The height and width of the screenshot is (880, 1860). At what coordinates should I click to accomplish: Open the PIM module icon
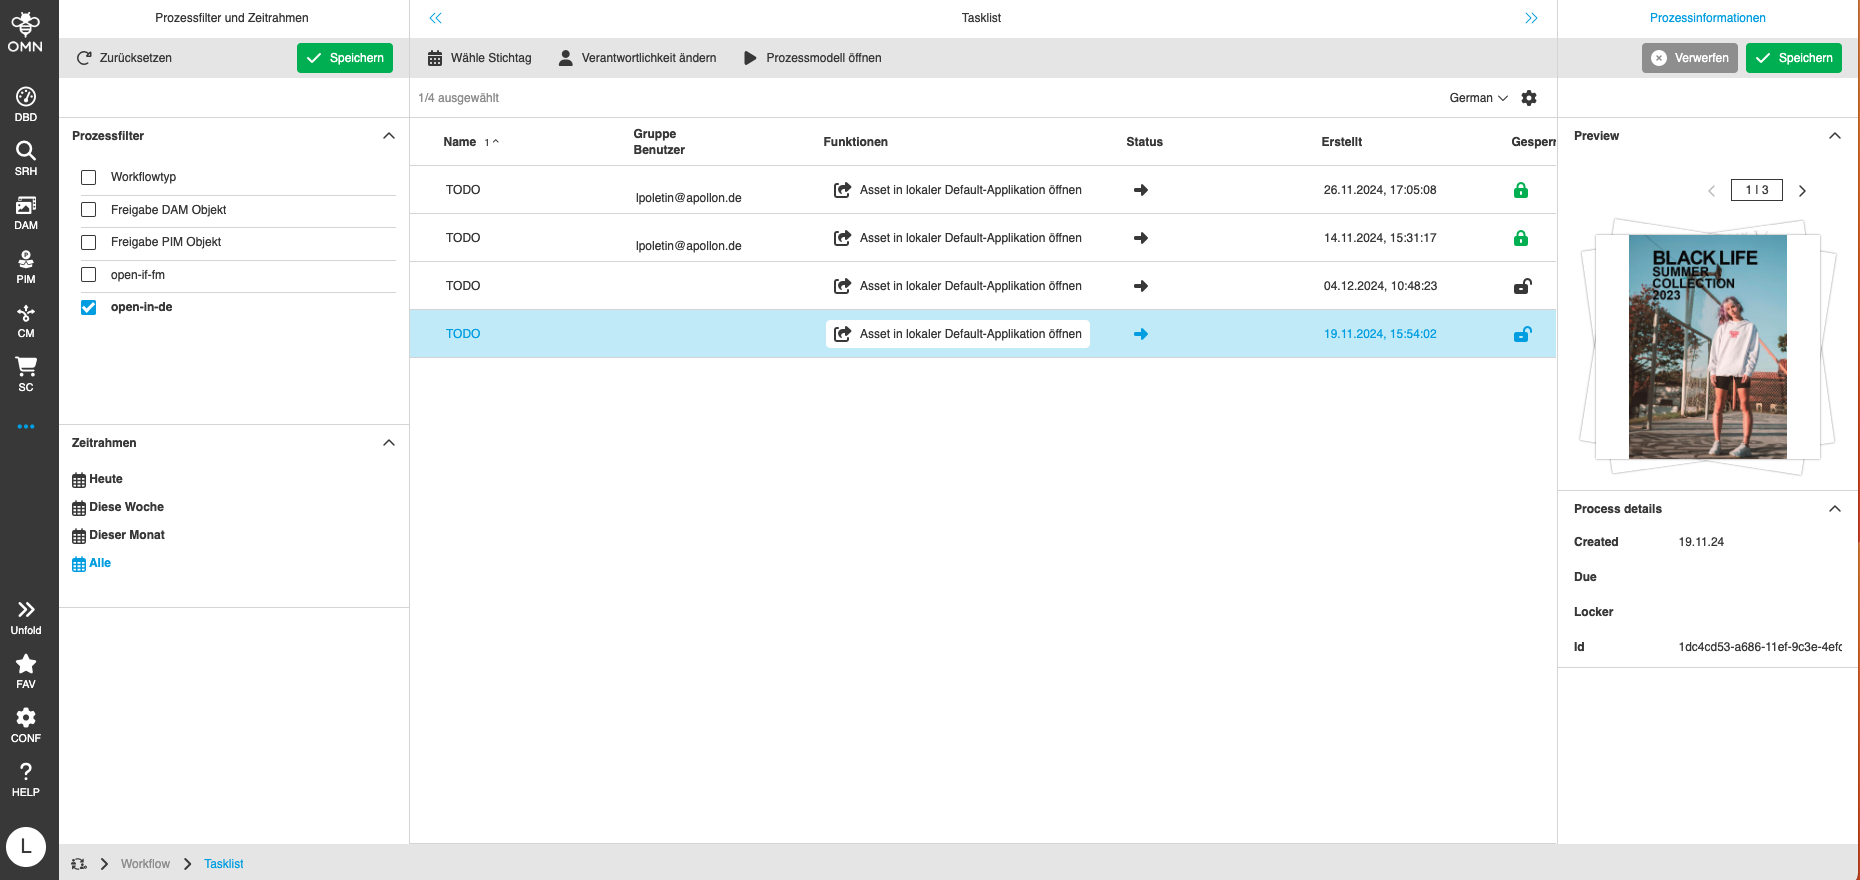point(26,266)
